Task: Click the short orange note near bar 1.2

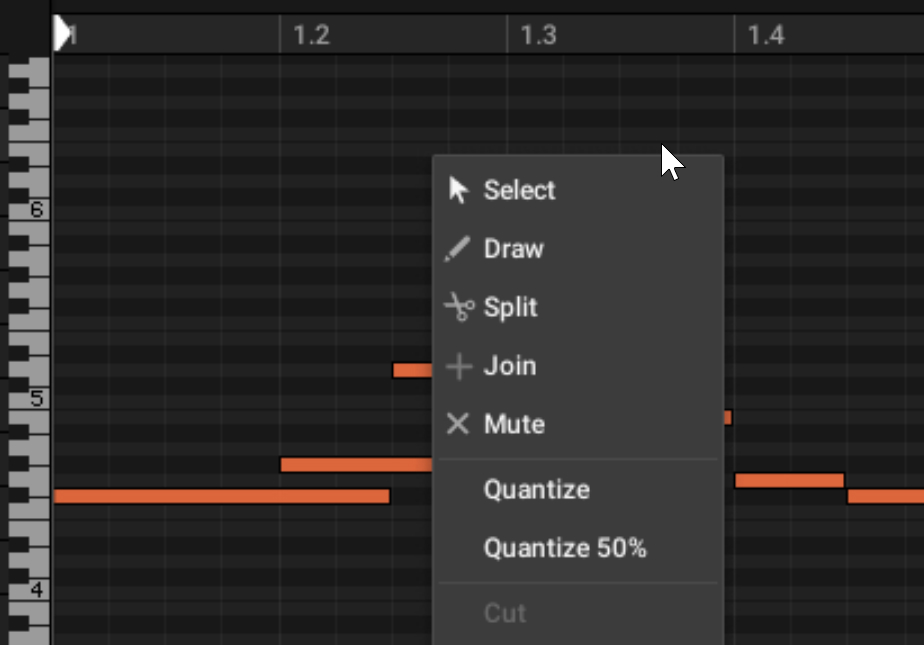Action: 413,370
